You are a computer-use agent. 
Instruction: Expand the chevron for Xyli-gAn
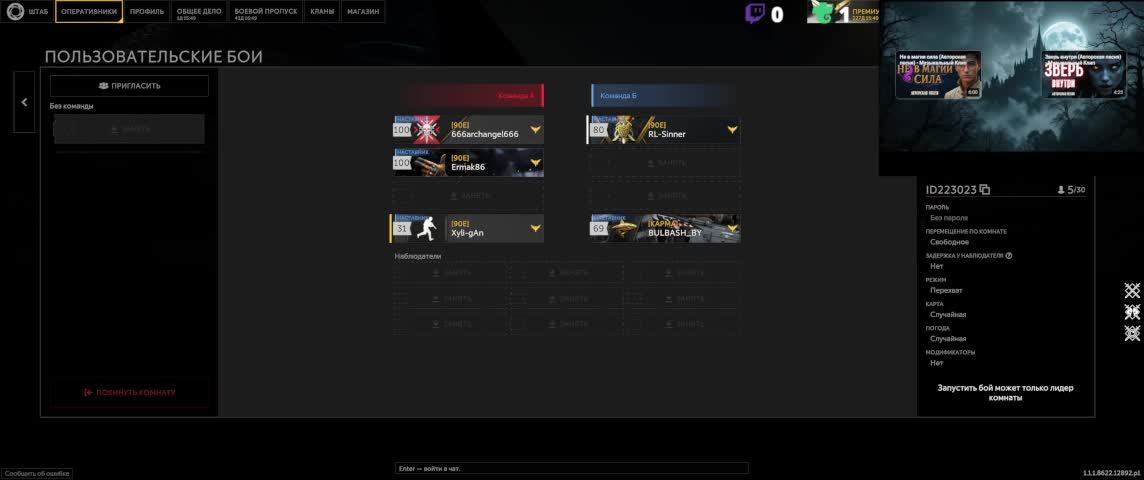coord(536,228)
